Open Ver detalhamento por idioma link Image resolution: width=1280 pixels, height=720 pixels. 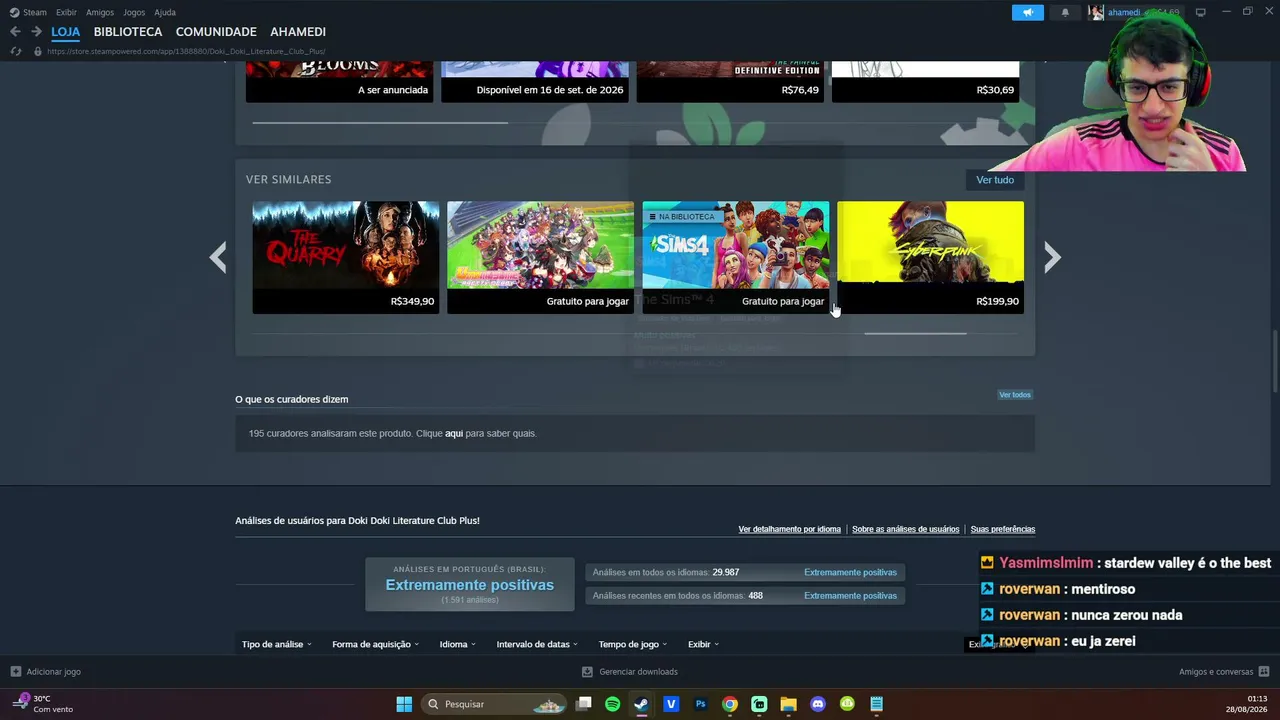click(790, 529)
